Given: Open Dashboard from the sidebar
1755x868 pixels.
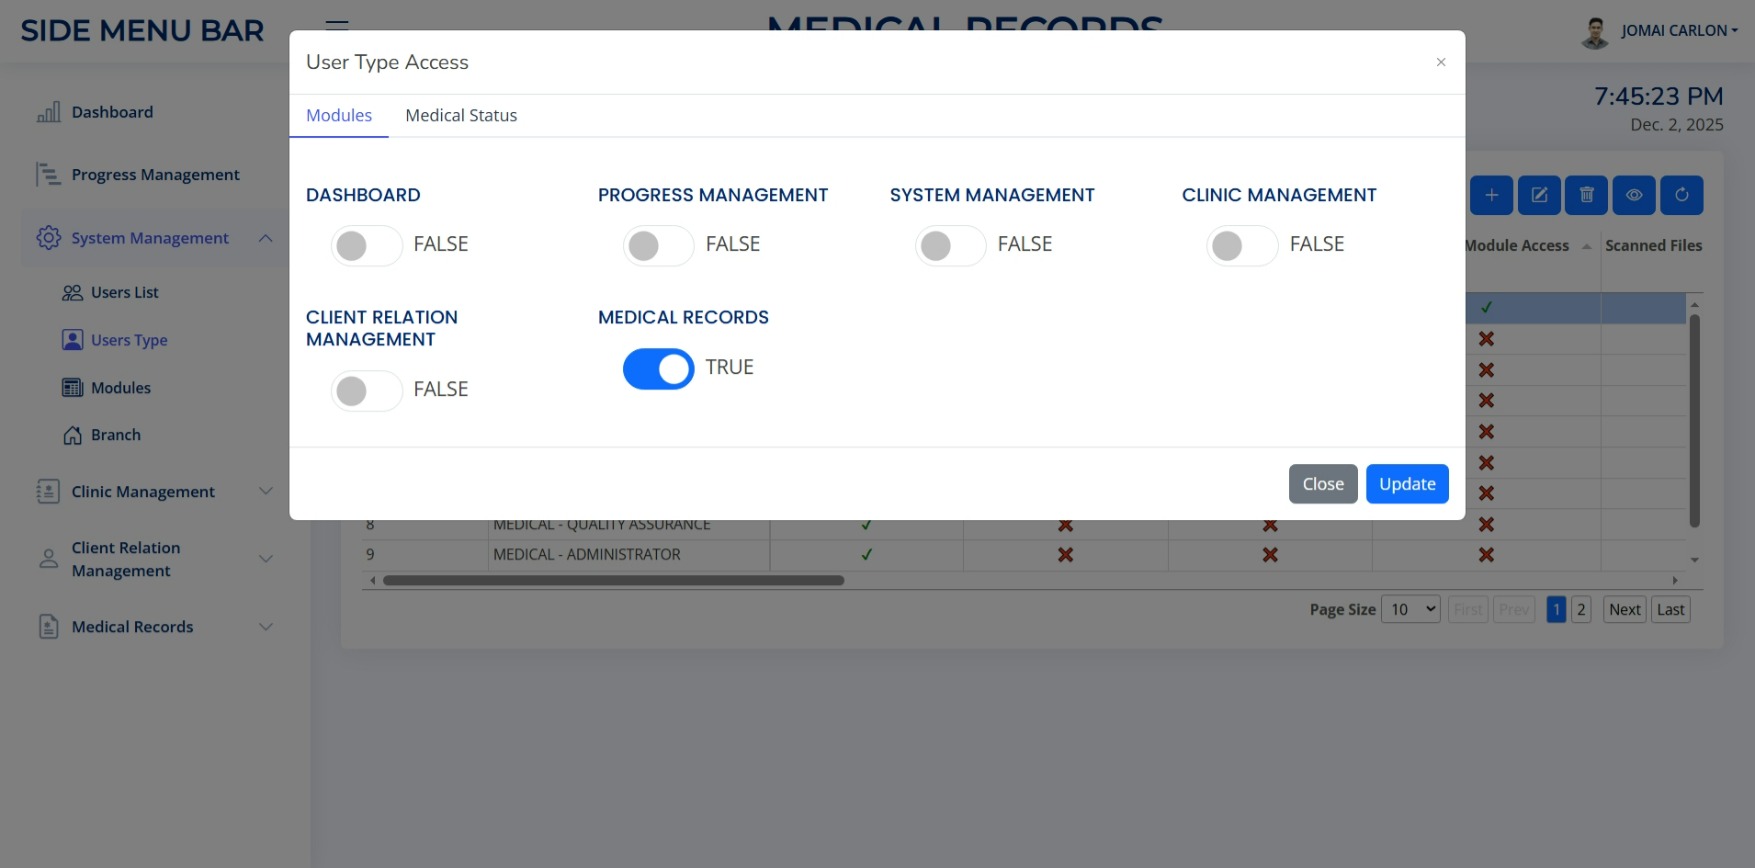Looking at the screenshot, I should pyautogui.click(x=112, y=112).
